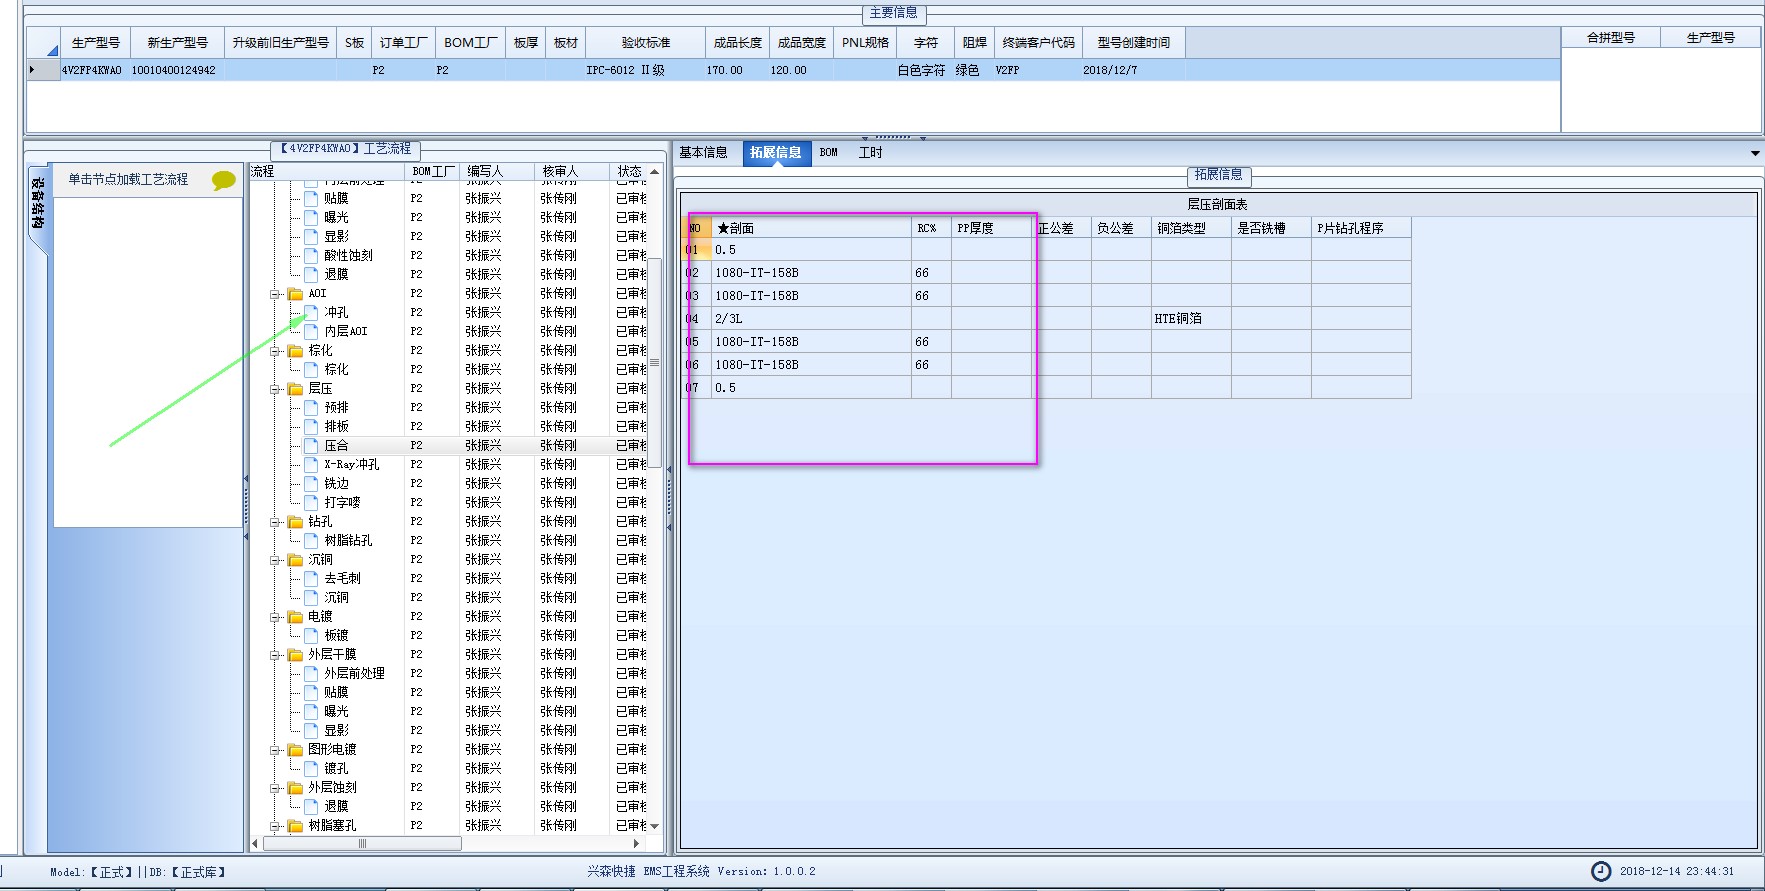Viewport: 1765px width, 891px height.
Task: Click the scroll down arrow of process tree
Action: tap(655, 826)
